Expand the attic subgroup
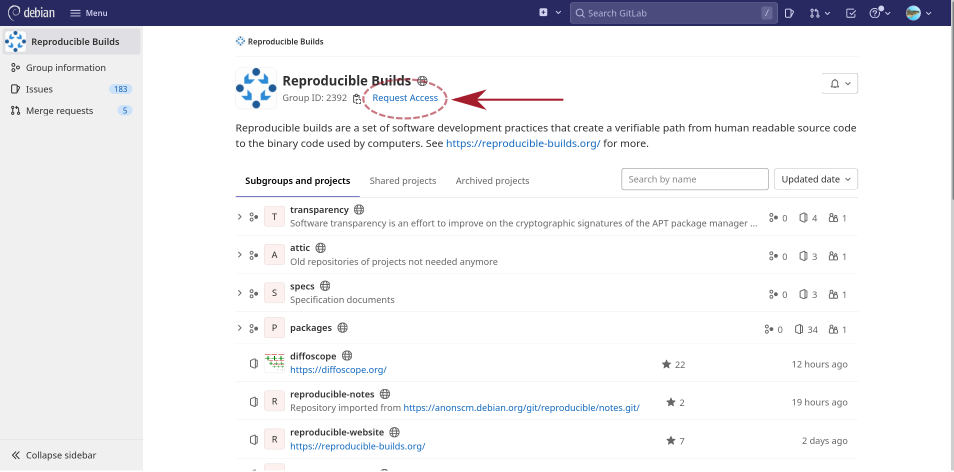The height and width of the screenshot is (472, 954). pyautogui.click(x=239, y=255)
